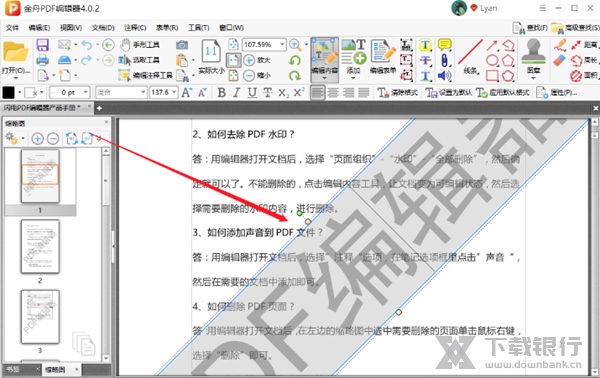Save document with the purple floppy icon
The image size is (600, 378).
pos(42,45)
